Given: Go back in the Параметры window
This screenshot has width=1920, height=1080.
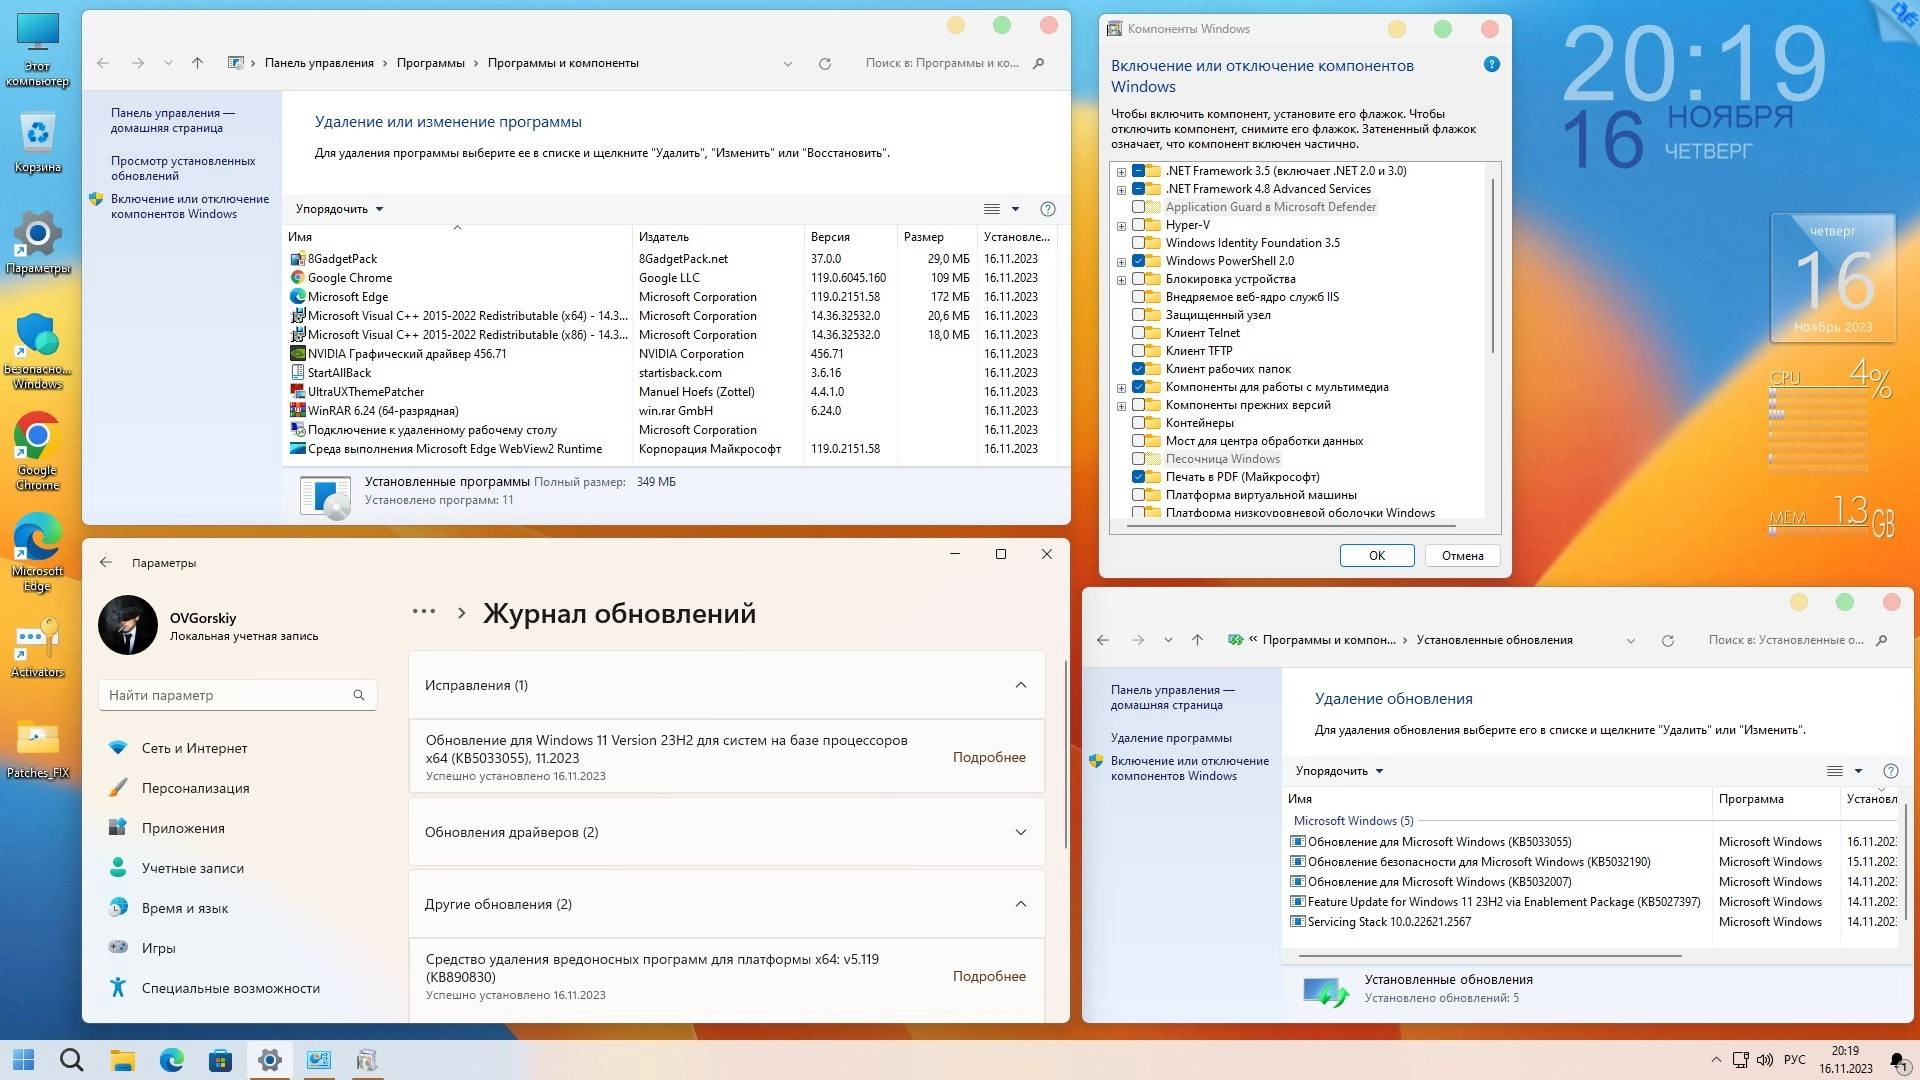Looking at the screenshot, I should click(x=106, y=562).
